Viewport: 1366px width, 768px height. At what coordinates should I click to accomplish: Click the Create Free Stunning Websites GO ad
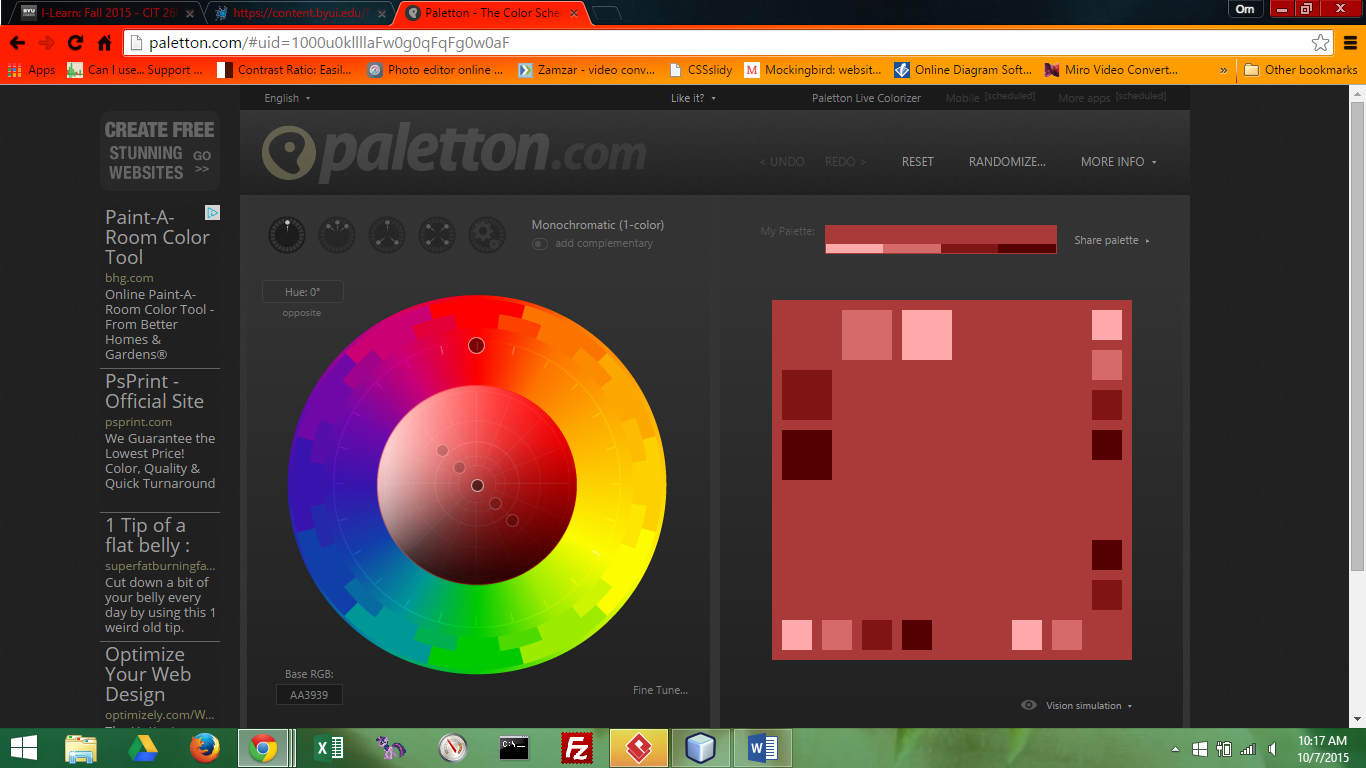click(160, 151)
